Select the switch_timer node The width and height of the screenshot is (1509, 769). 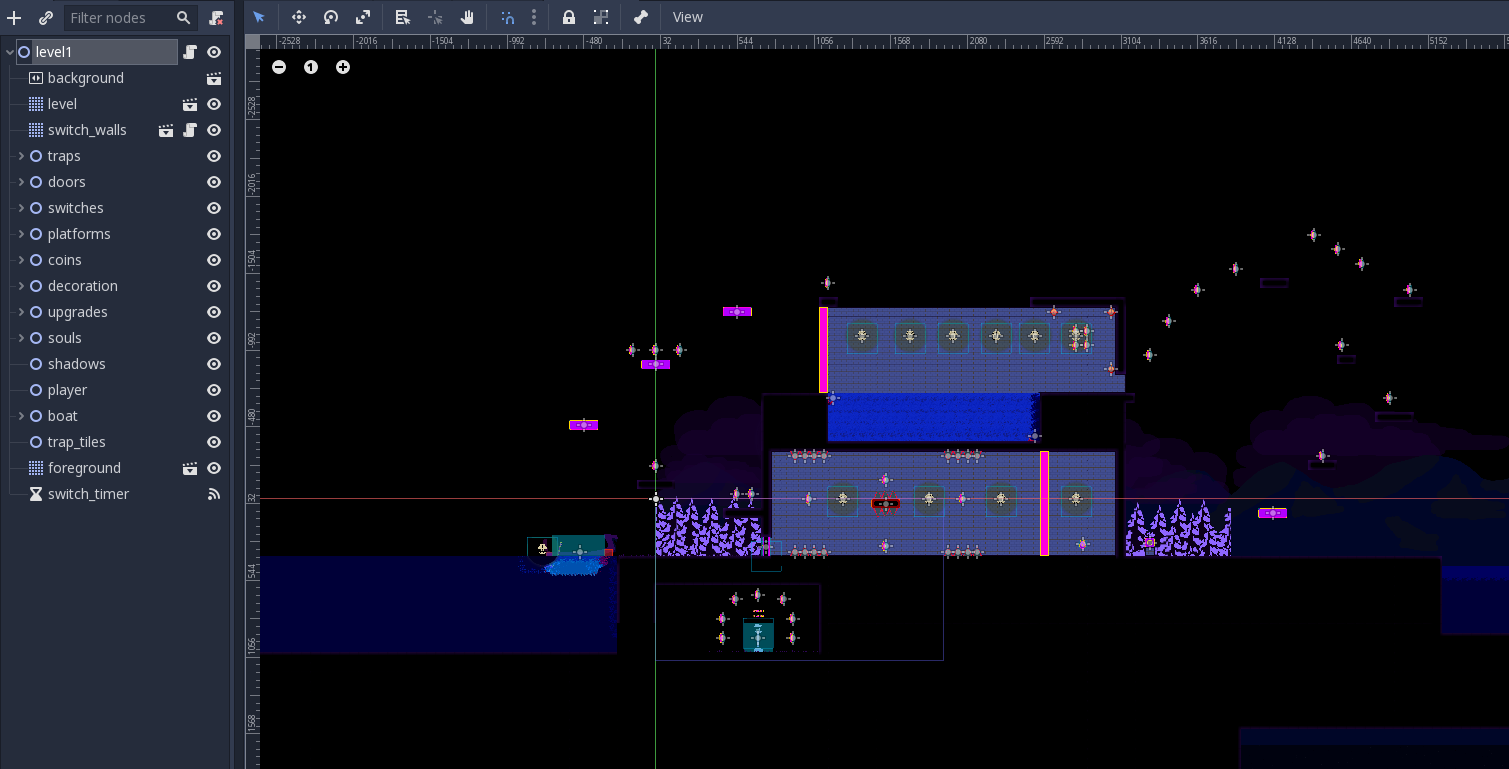(88, 494)
